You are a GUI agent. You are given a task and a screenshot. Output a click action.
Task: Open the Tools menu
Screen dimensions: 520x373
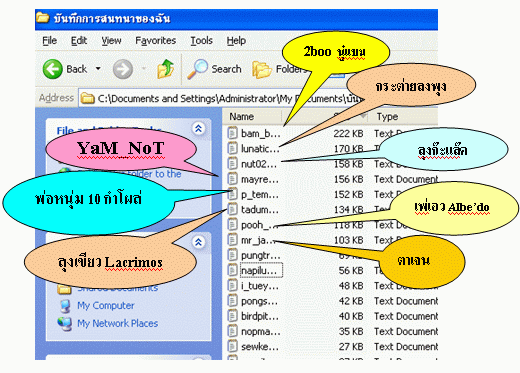tap(201, 41)
